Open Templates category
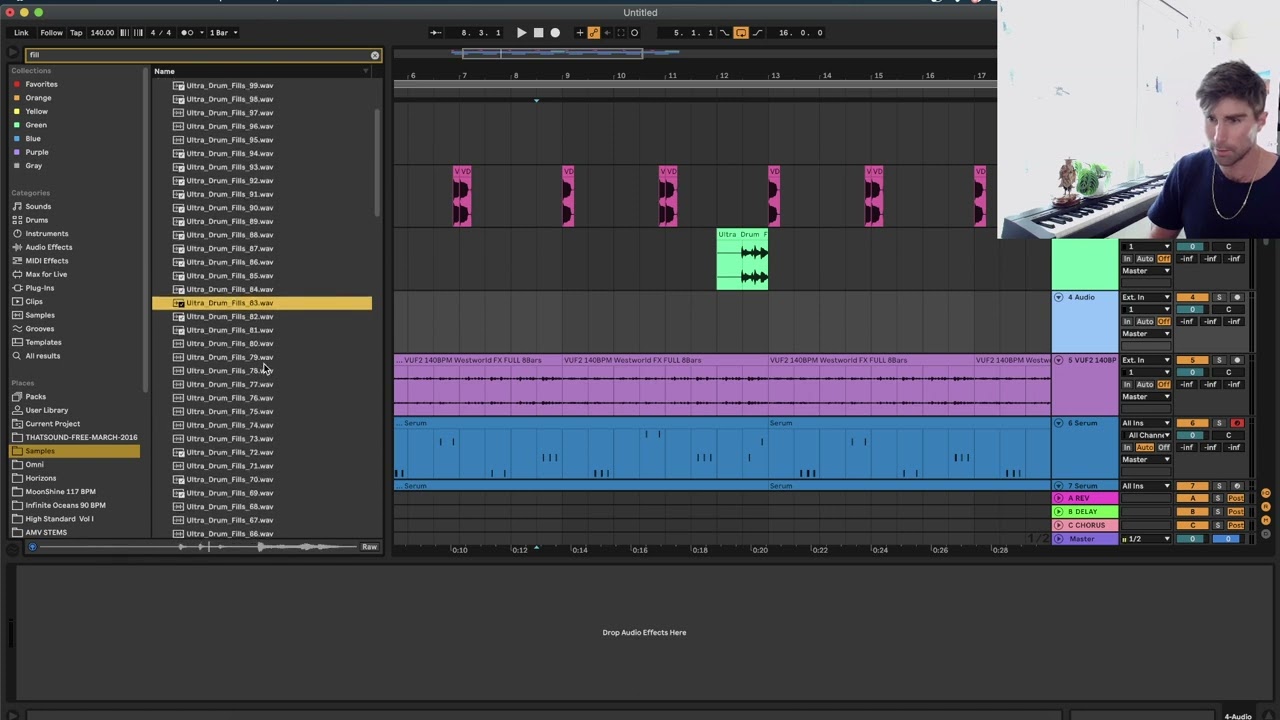This screenshot has width=1280, height=720. (43, 342)
